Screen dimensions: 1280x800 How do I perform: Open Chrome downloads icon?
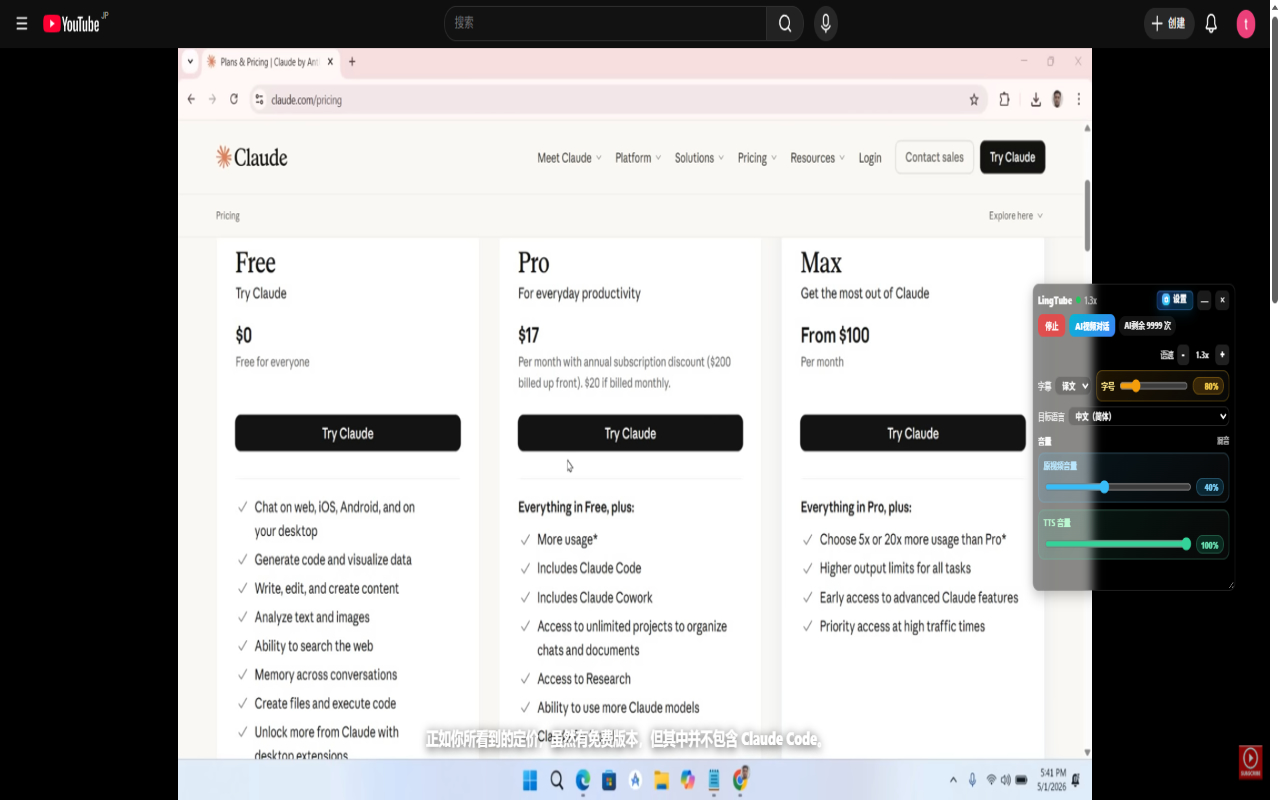pyautogui.click(x=1036, y=100)
